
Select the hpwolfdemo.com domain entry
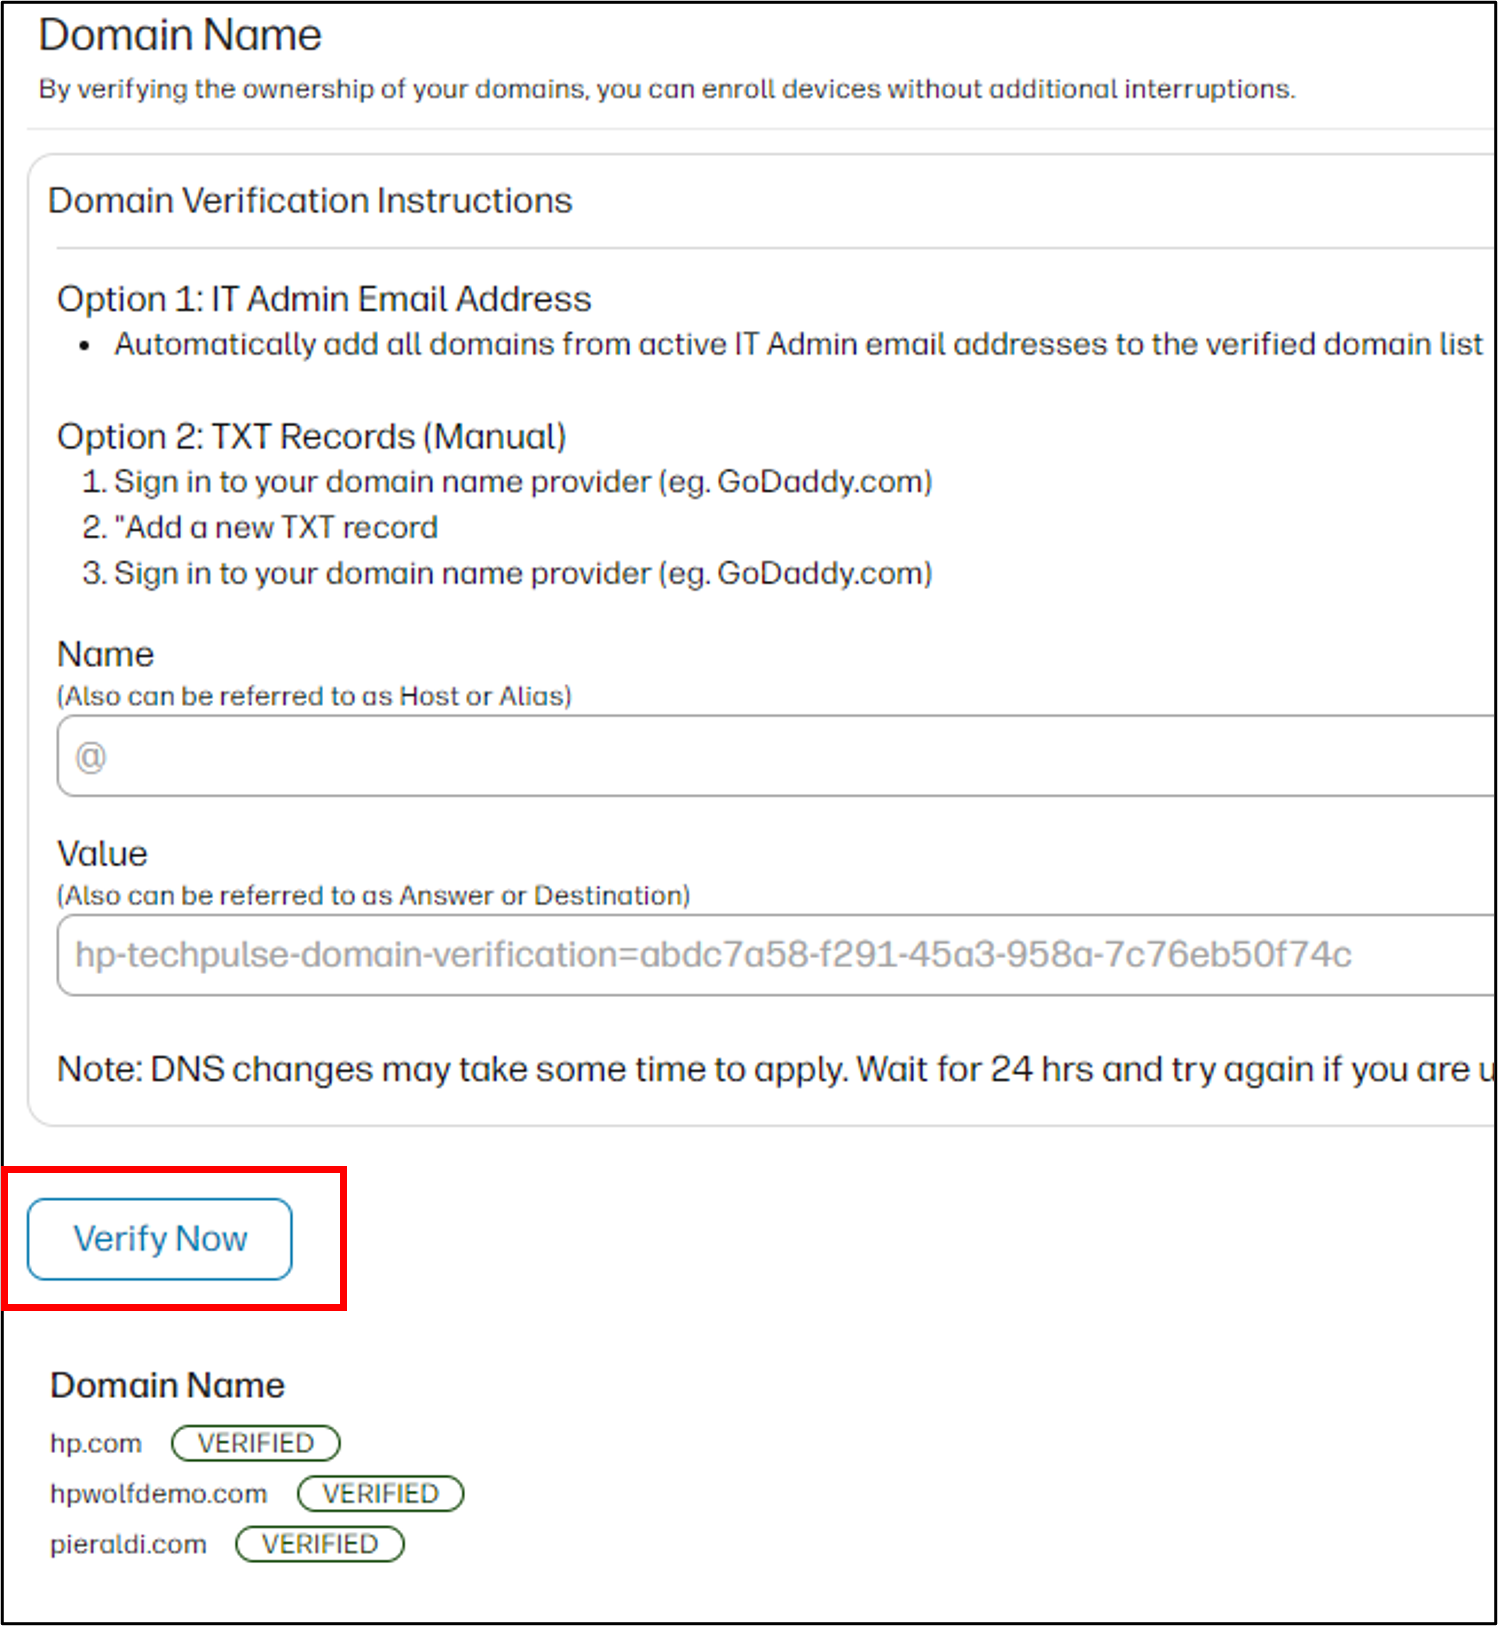point(159,1493)
